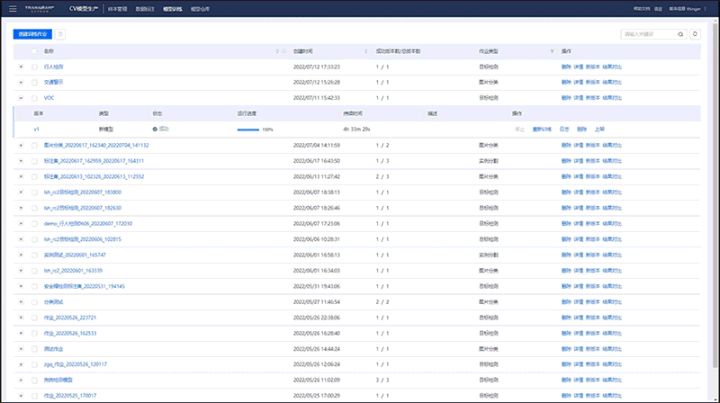Click into the keyword search input field

click(x=648, y=34)
